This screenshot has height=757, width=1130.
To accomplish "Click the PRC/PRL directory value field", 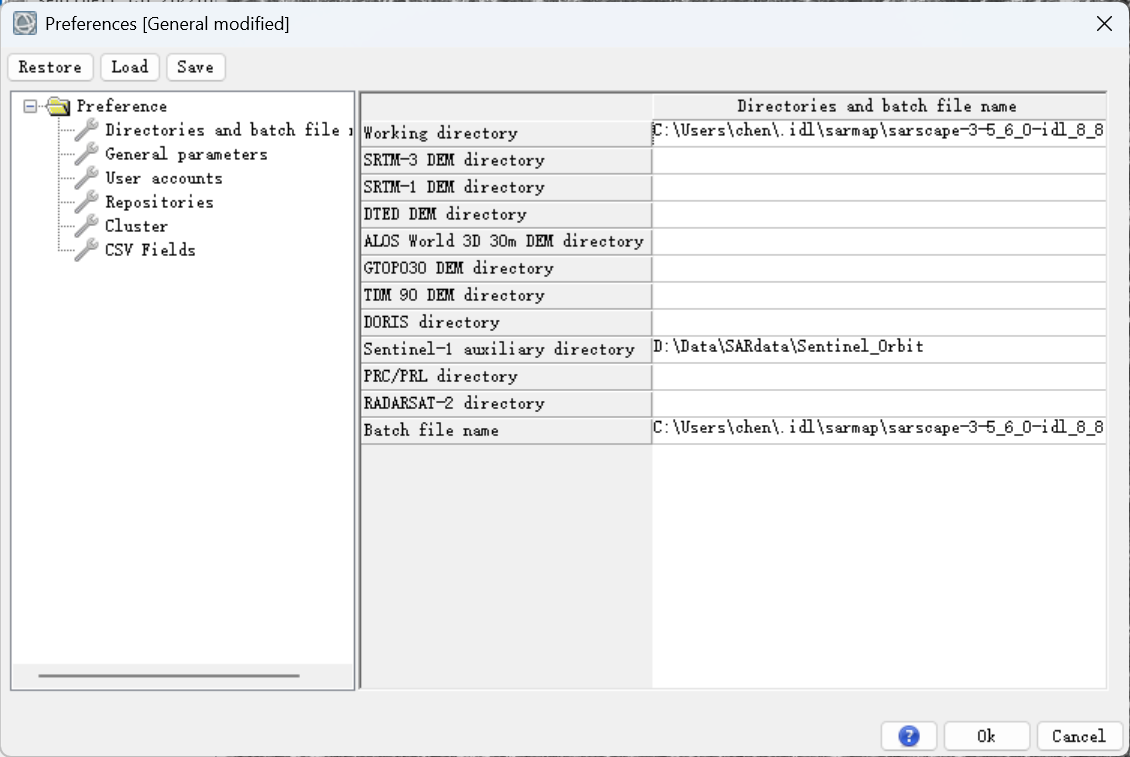I will 878,376.
